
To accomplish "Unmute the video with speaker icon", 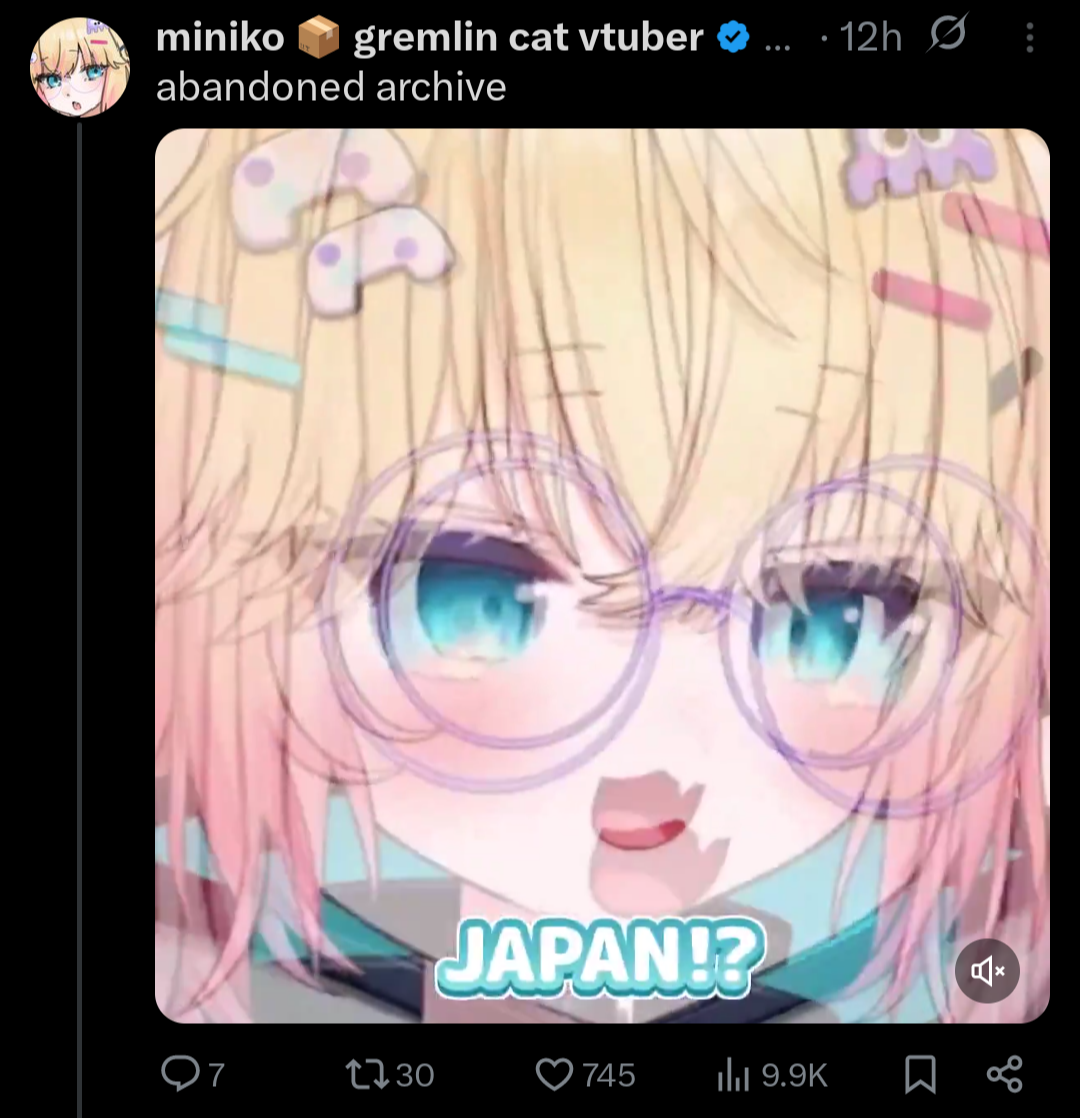I will (x=987, y=971).
